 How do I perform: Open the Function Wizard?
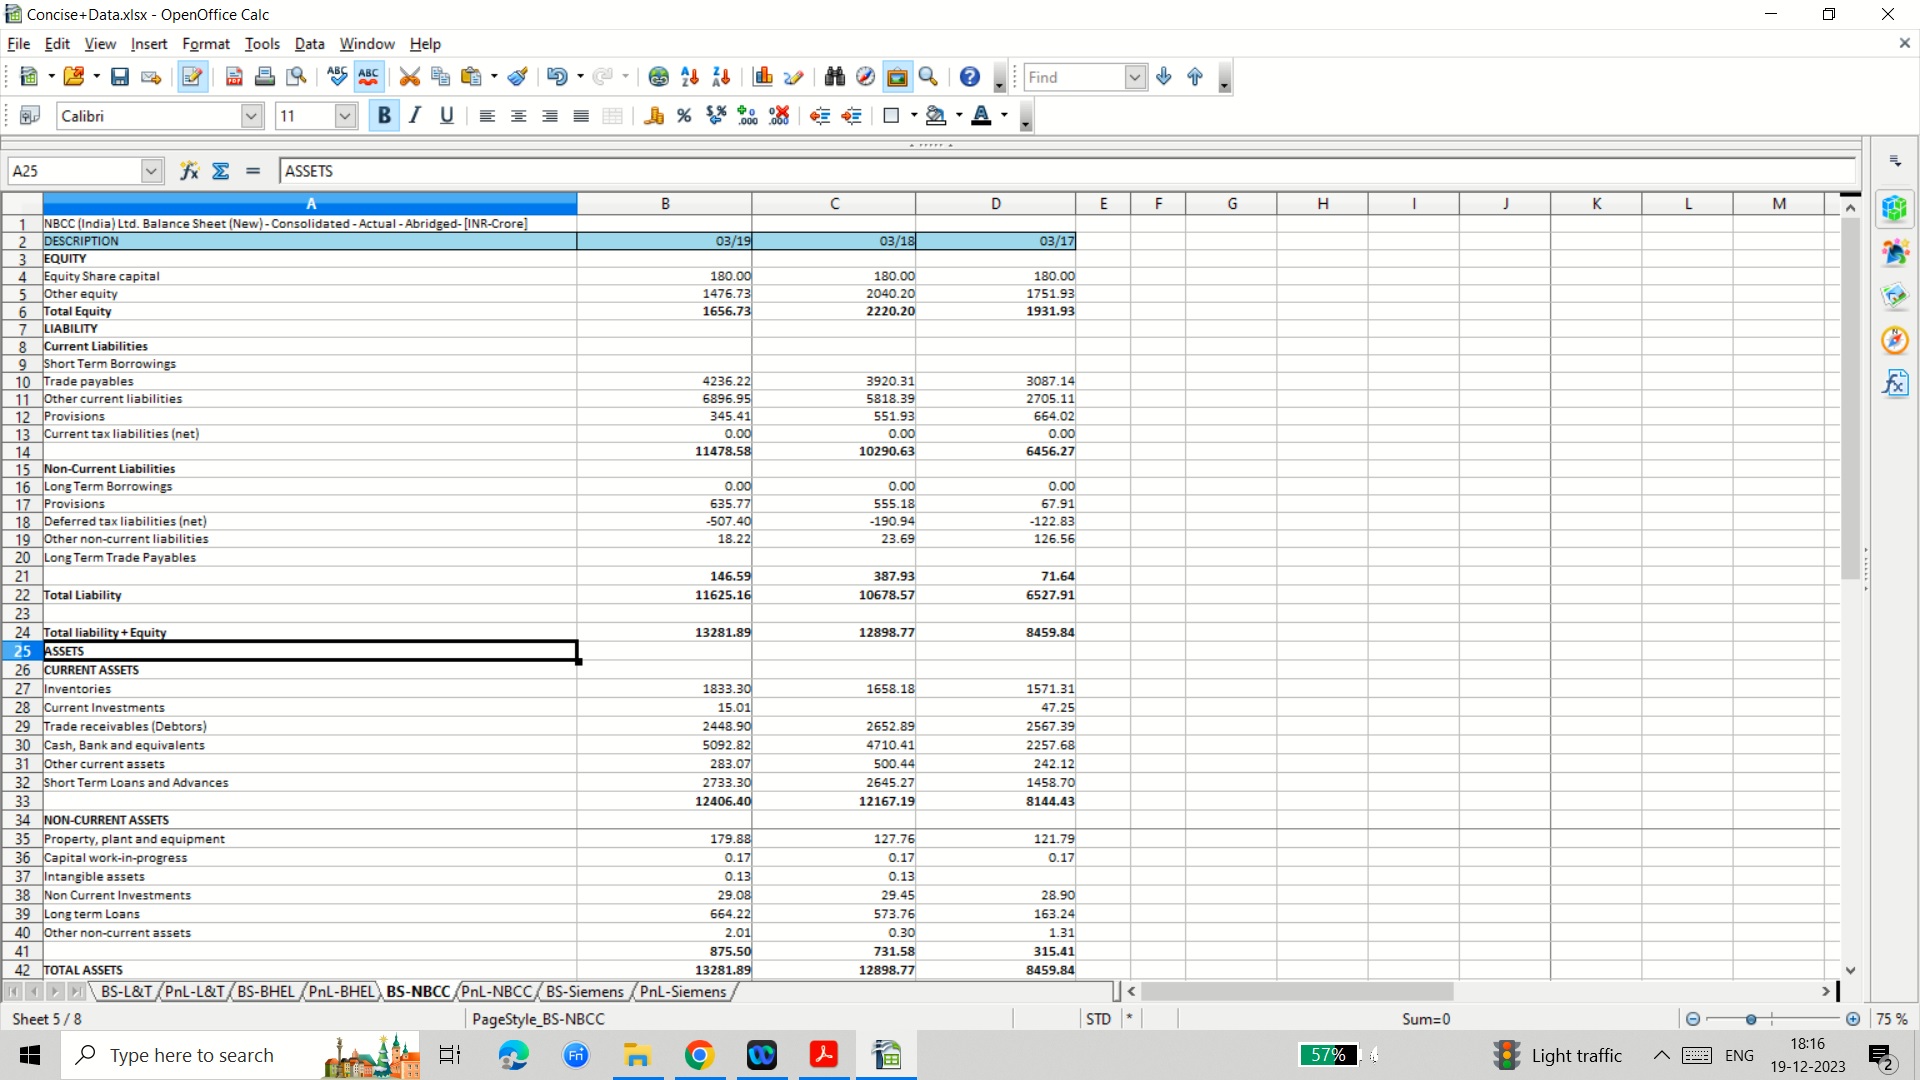189,171
